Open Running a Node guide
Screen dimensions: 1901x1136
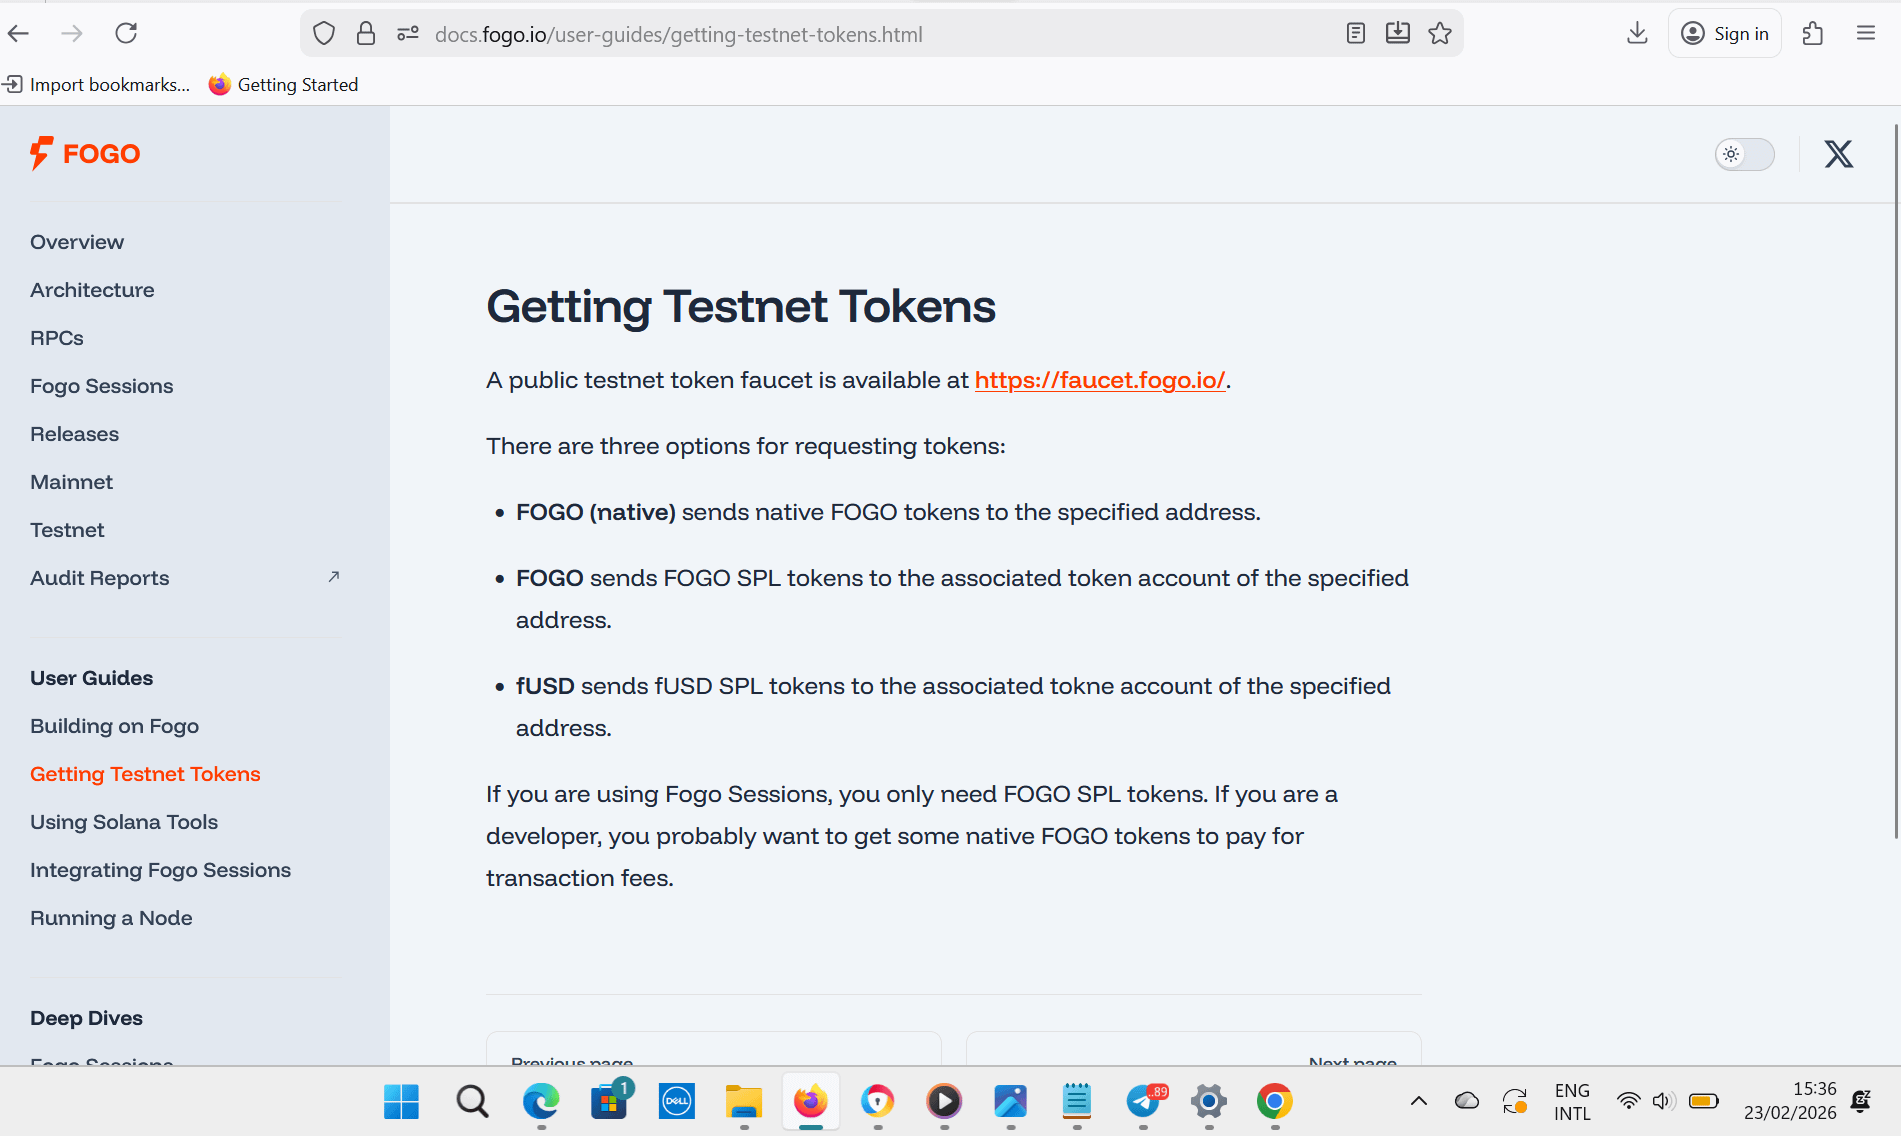click(111, 918)
